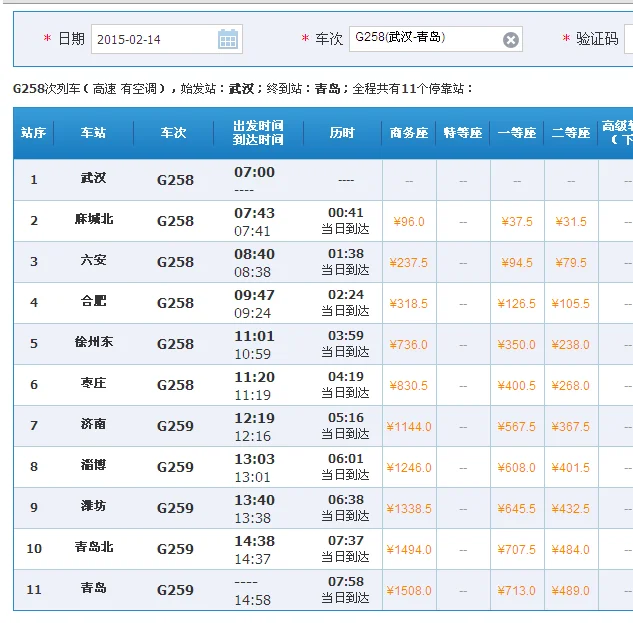Select station 武汉 in row 1
The height and width of the screenshot is (623, 633).
click(93, 178)
